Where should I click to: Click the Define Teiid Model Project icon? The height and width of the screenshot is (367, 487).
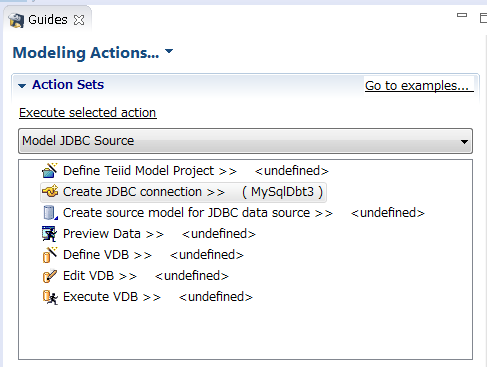tap(50, 170)
